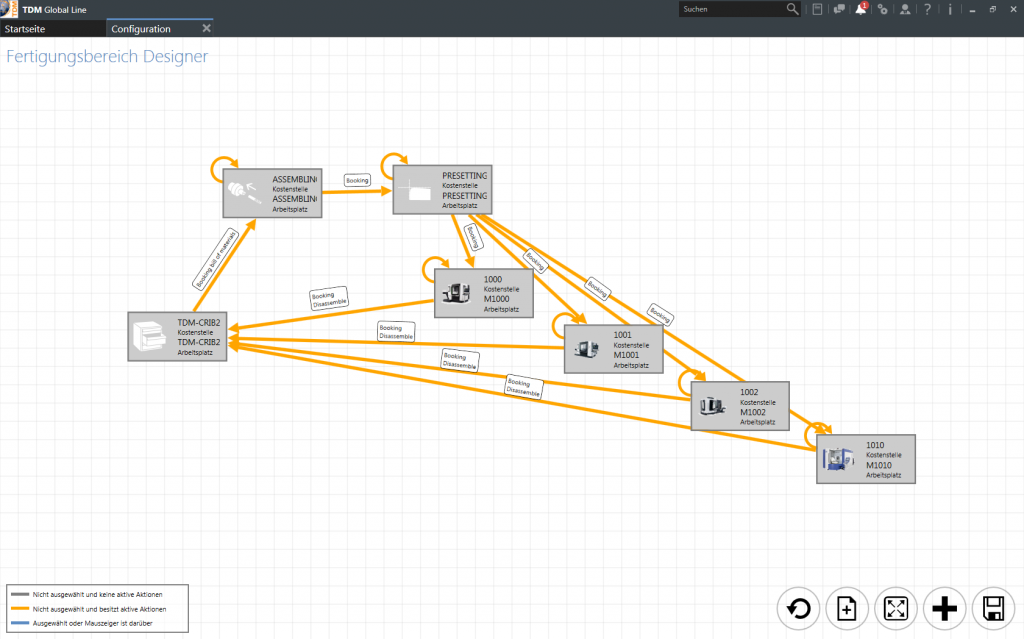This screenshot has height=639, width=1024.
Task: Click the tool assembly icon in ASSEMBLING node
Action: [242, 193]
